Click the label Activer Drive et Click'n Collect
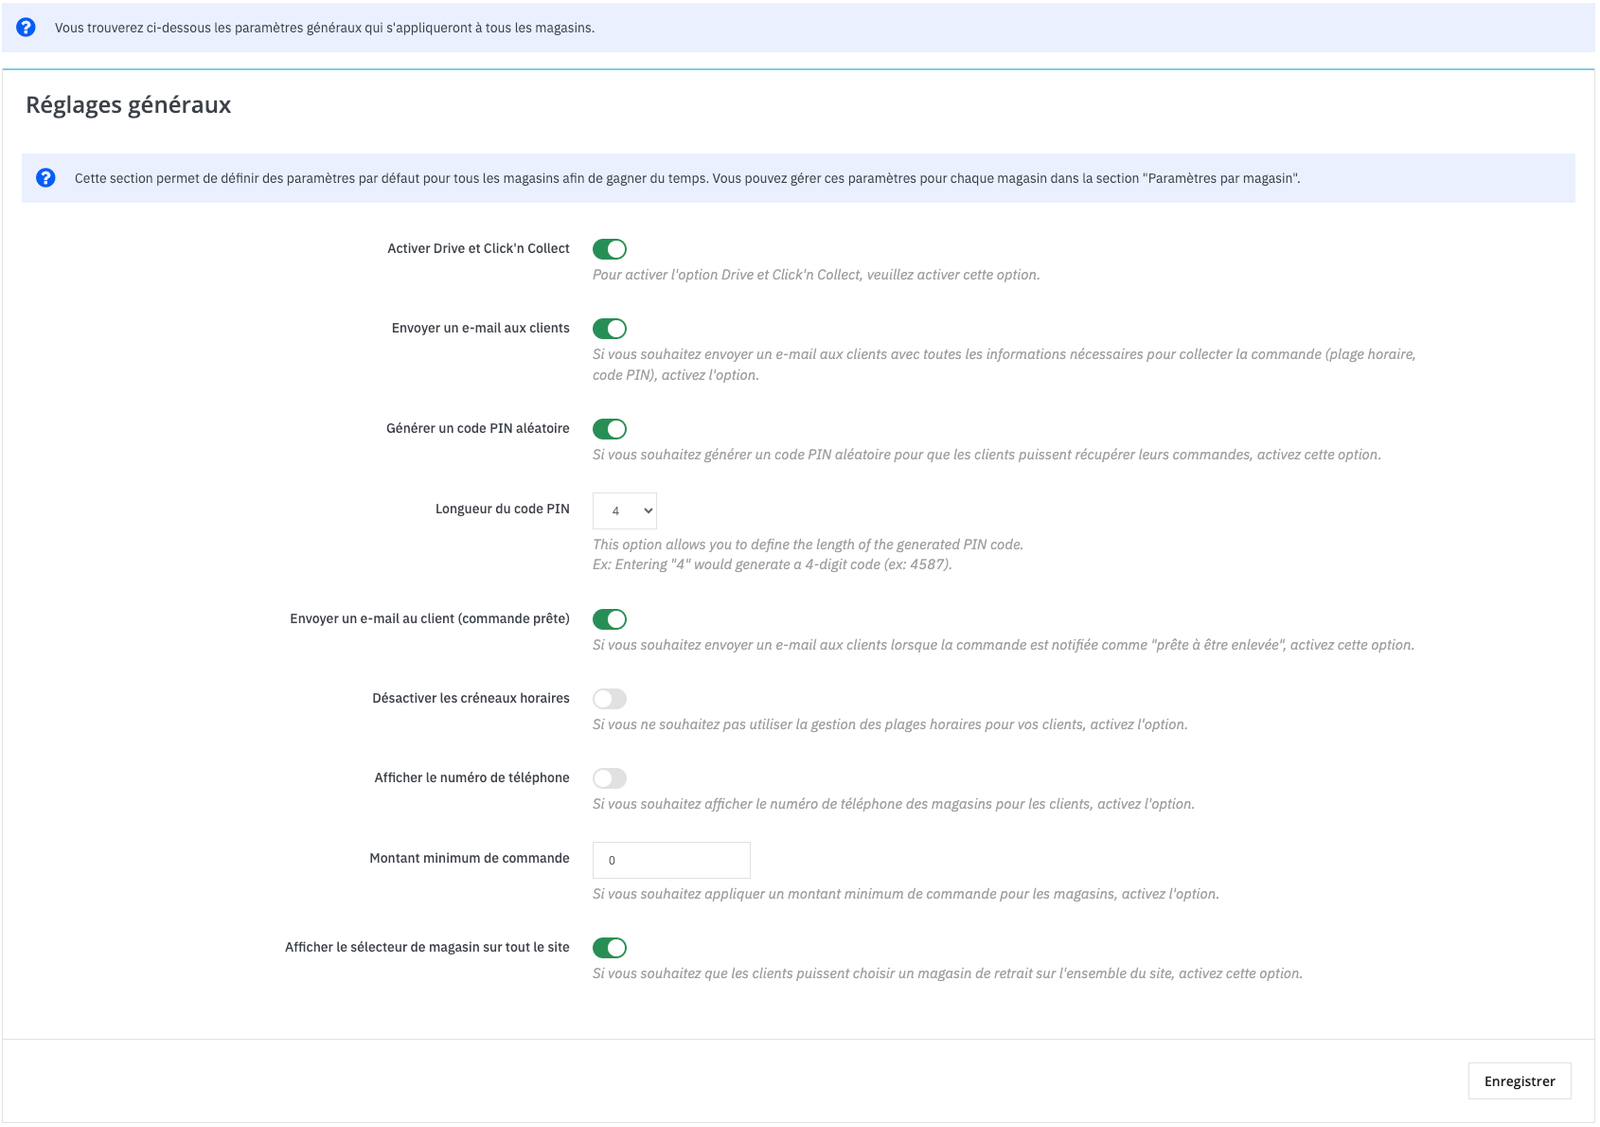Screen dimensions: 1600x1127 coord(478,248)
